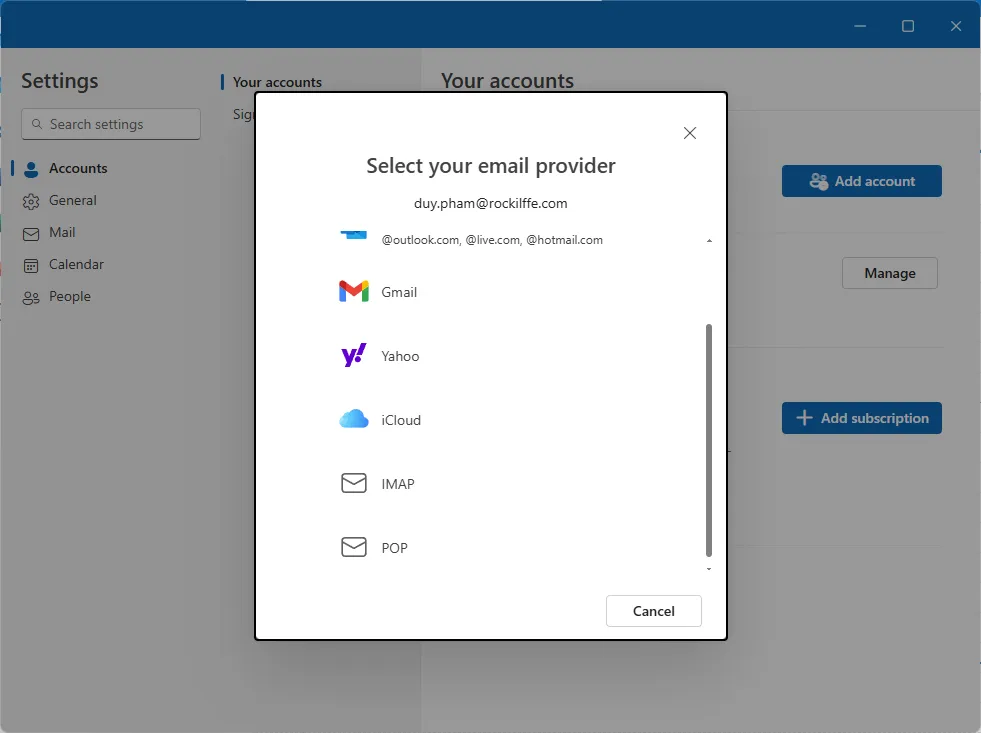
Task: Click the Add account button
Action: point(861,181)
